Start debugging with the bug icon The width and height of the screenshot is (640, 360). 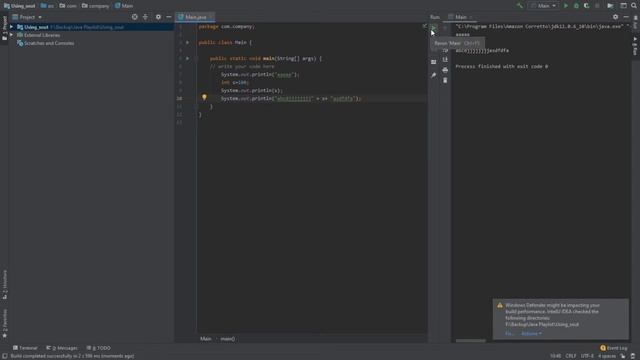click(x=576, y=6)
